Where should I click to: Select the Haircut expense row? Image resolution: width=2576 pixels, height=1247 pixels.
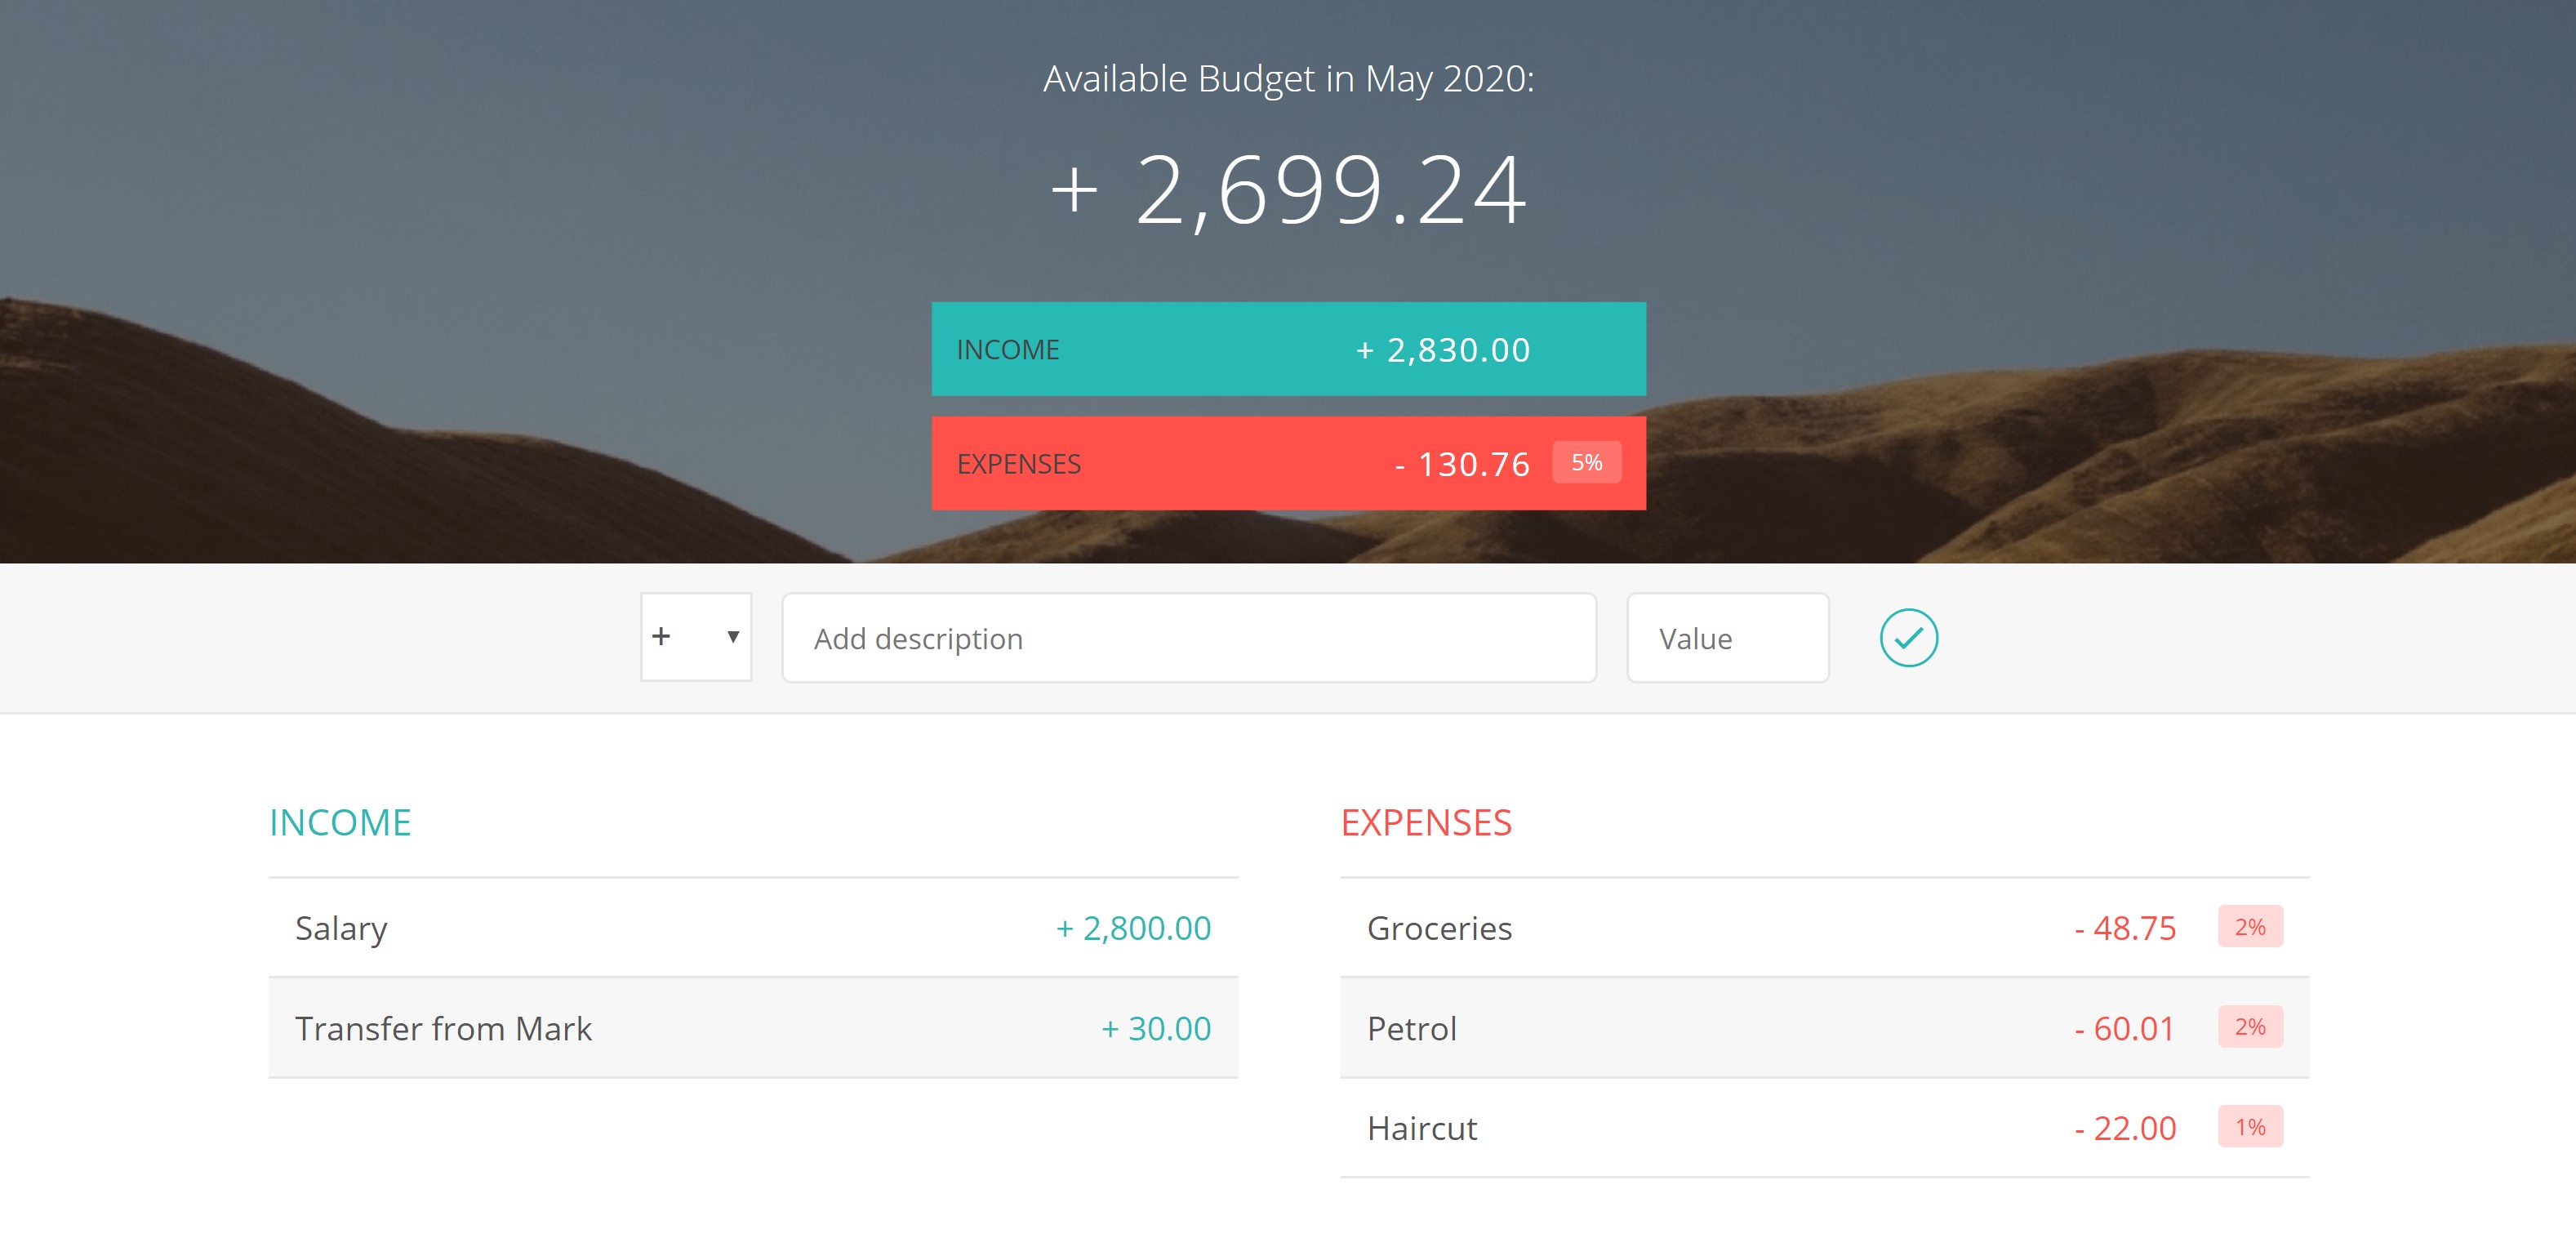tap(1825, 1128)
